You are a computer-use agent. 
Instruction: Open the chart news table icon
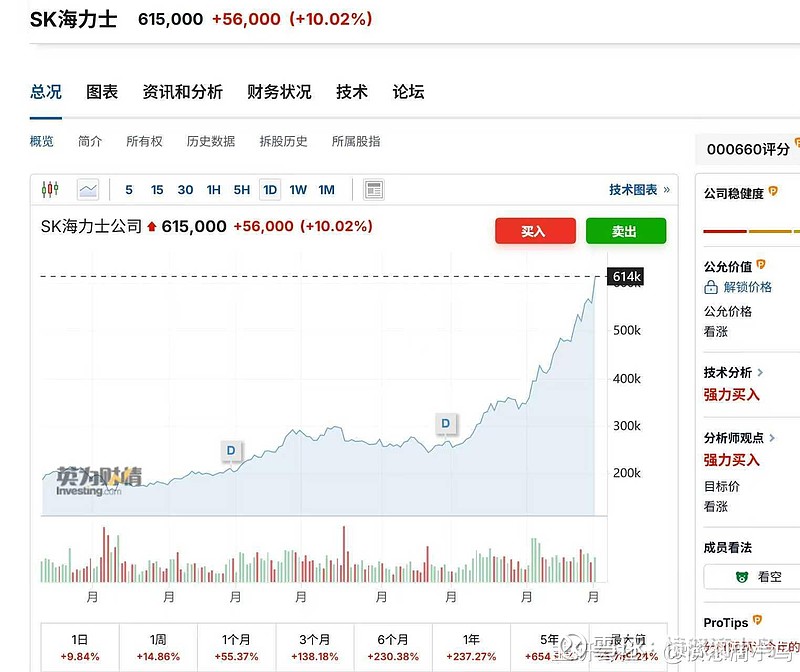(373, 189)
